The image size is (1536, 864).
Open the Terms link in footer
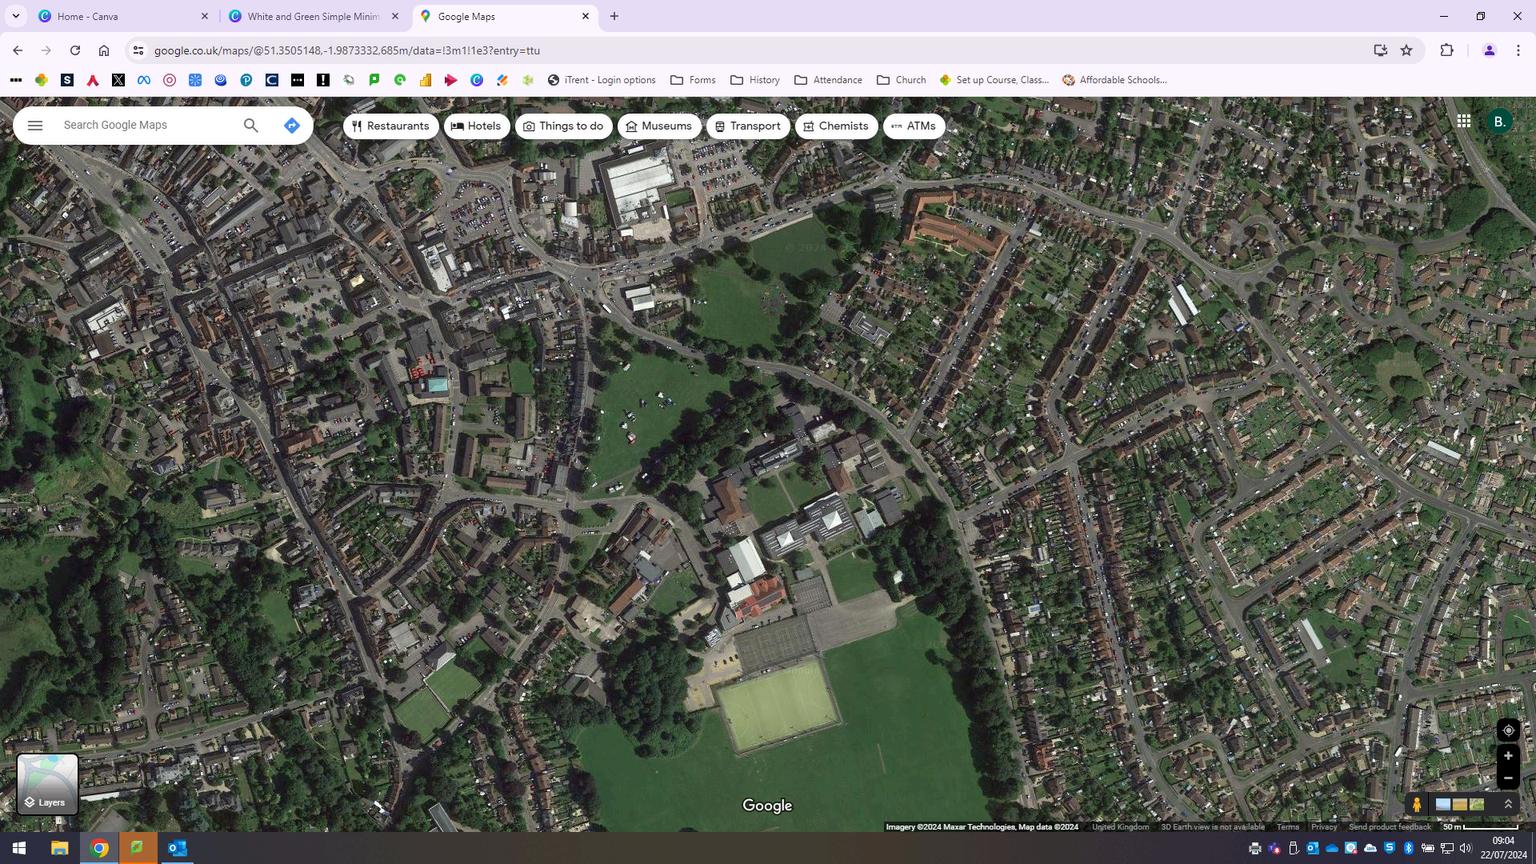pos(1288,827)
